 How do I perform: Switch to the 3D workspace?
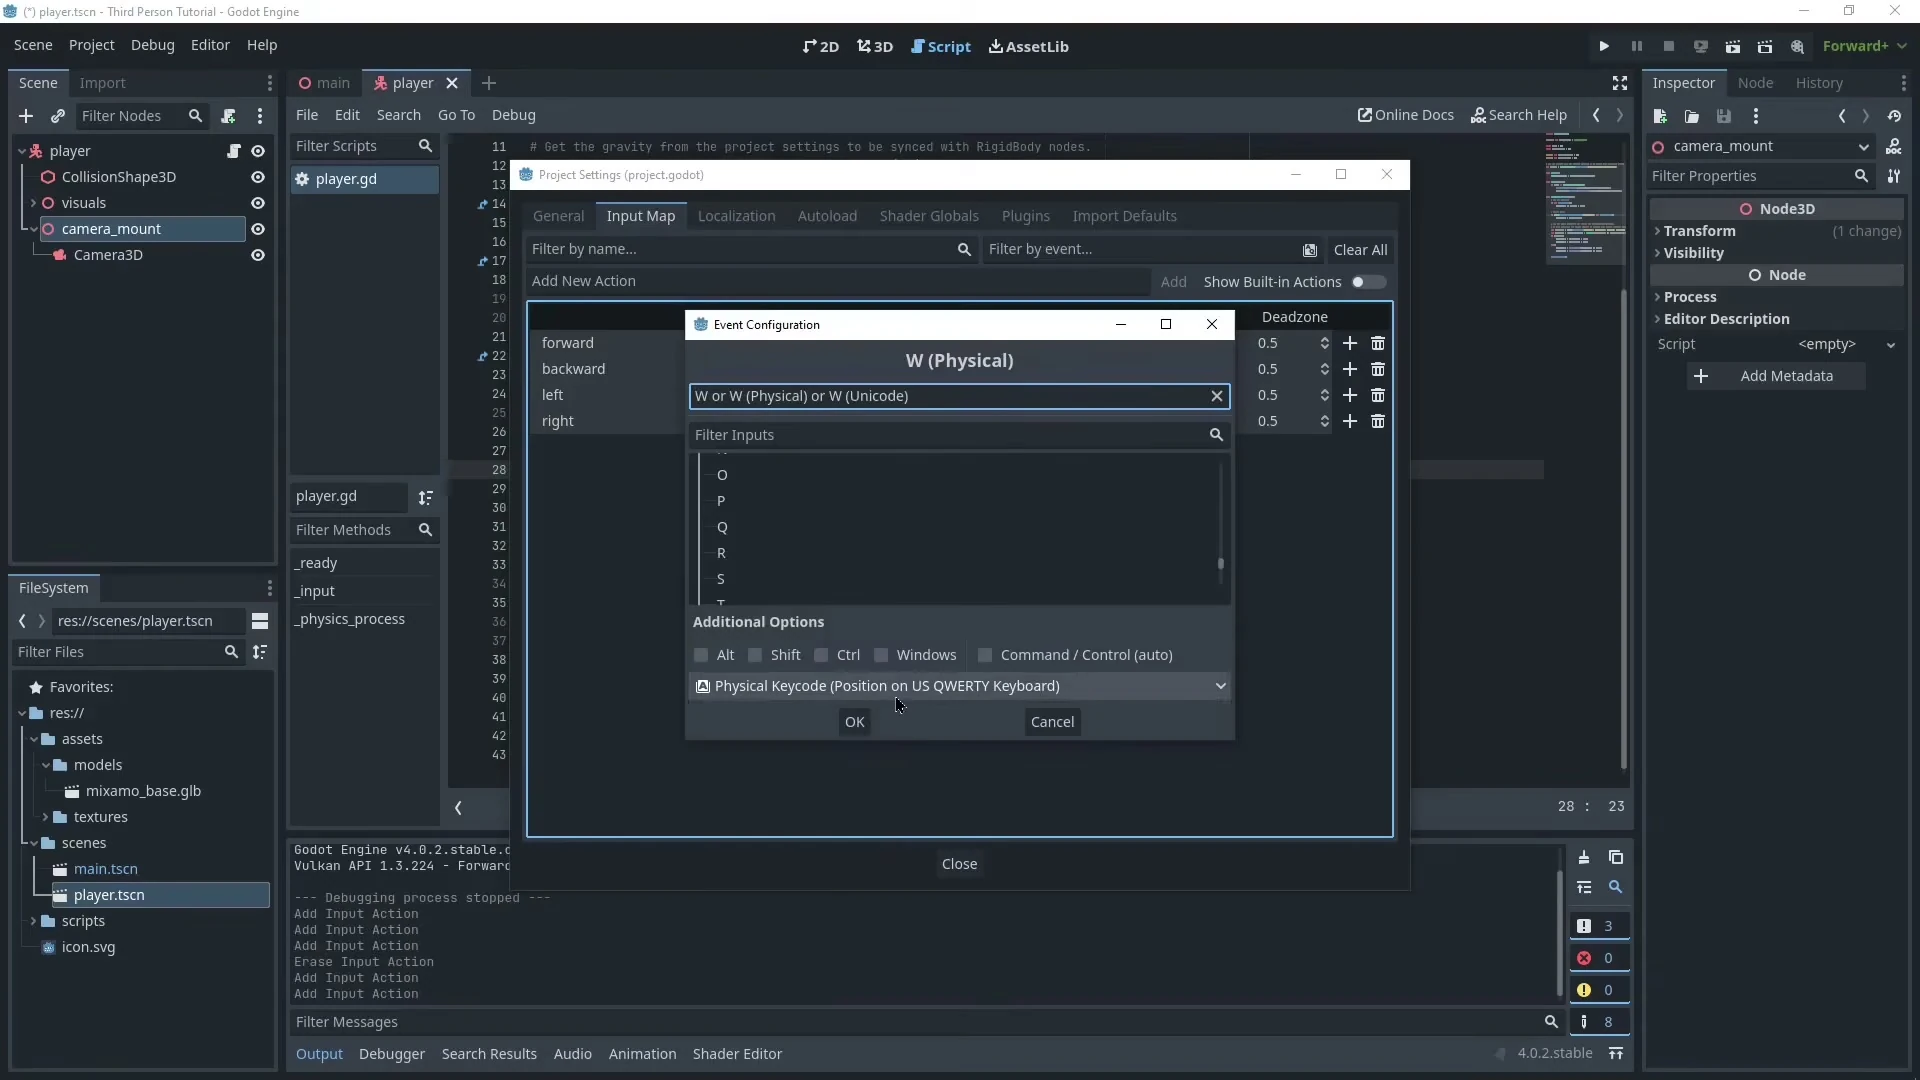tap(875, 46)
